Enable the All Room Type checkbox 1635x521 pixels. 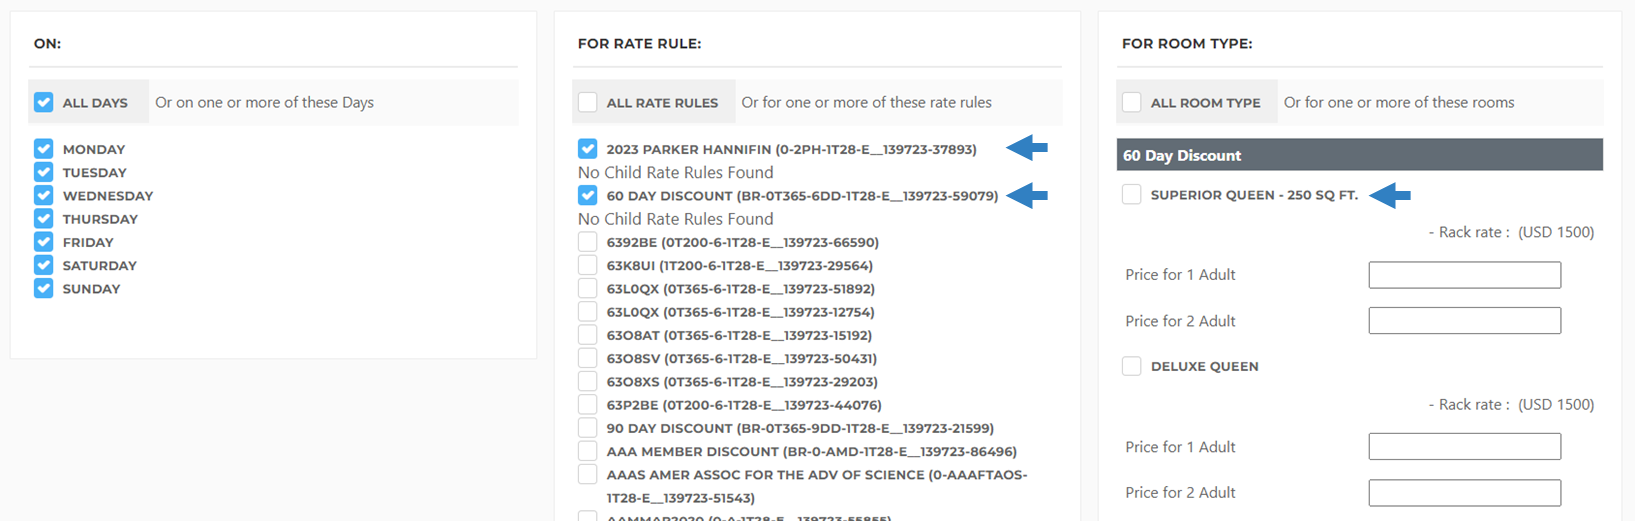(x=1131, y=102)
